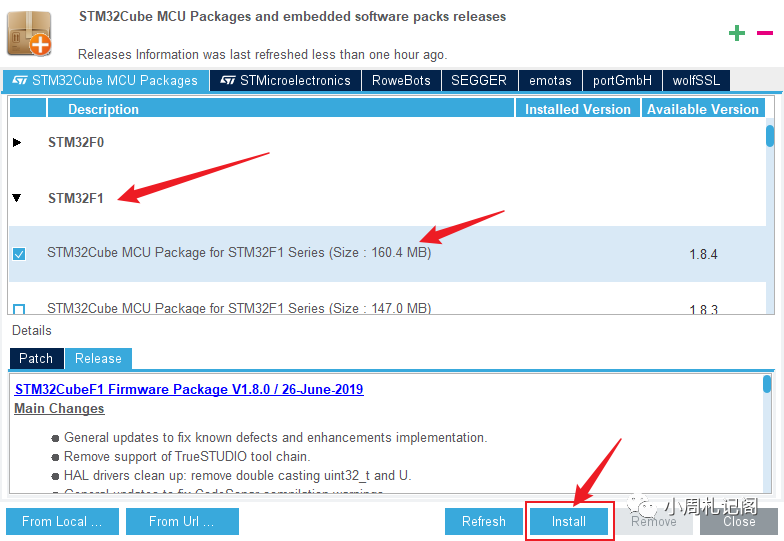Switch to the Patch details tab
This screenshot has height=541, width=784.
pyautogui.click(x=36, y=358)
